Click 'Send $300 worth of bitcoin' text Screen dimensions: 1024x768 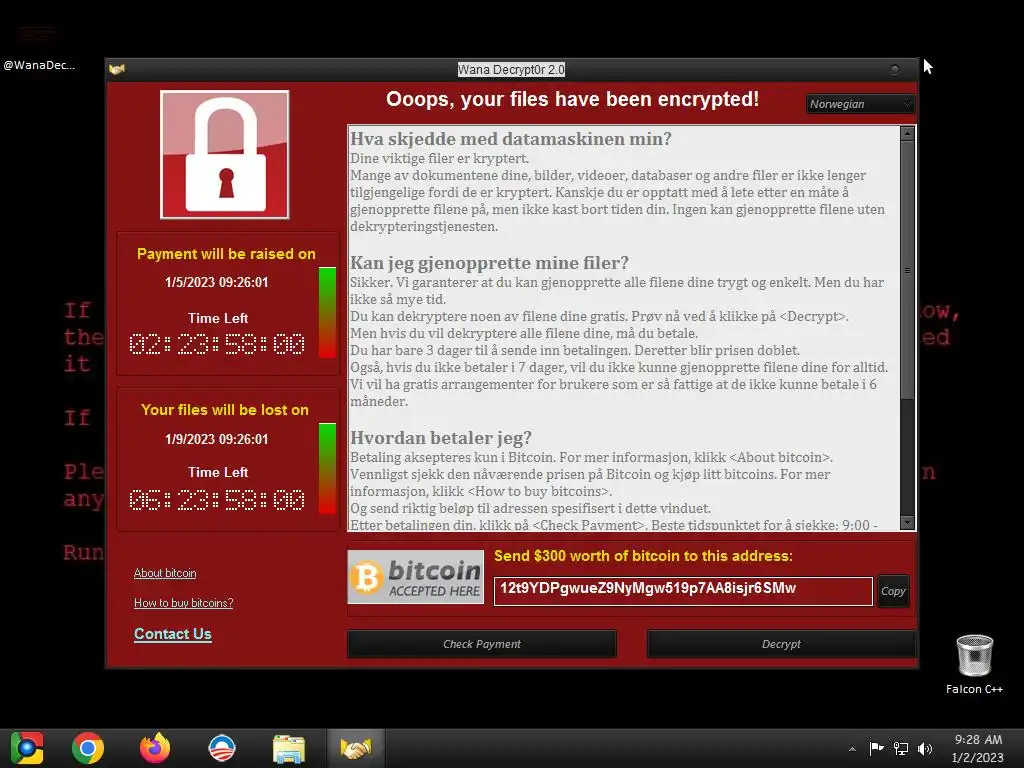click(643, 556)
